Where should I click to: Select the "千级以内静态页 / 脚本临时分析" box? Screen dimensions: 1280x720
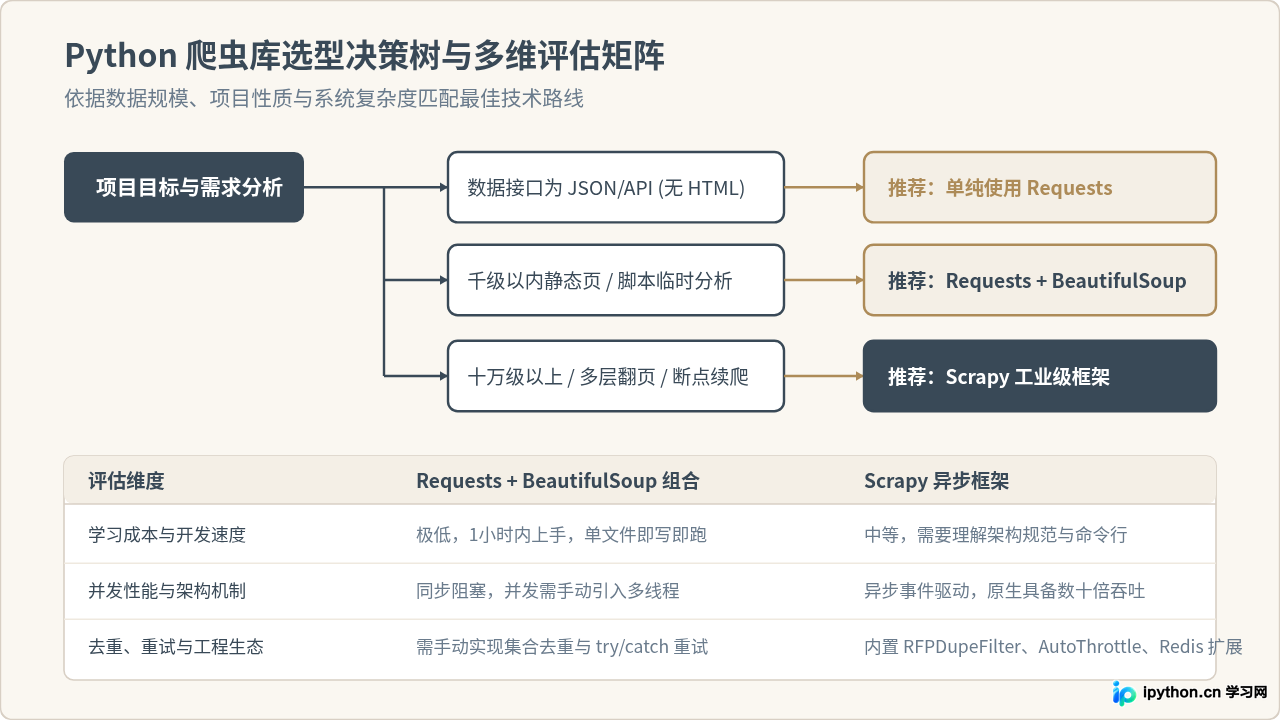(x=616, y=280)
